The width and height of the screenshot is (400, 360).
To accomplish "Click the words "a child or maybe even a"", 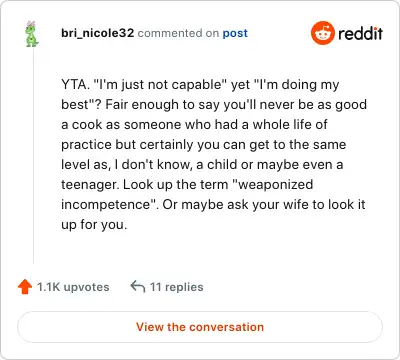I will coord(270,165).
